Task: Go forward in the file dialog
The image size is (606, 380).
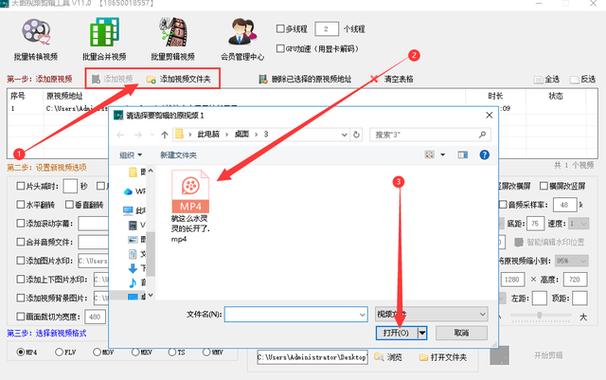Action: pyautogui.click(x=138, y=135)
